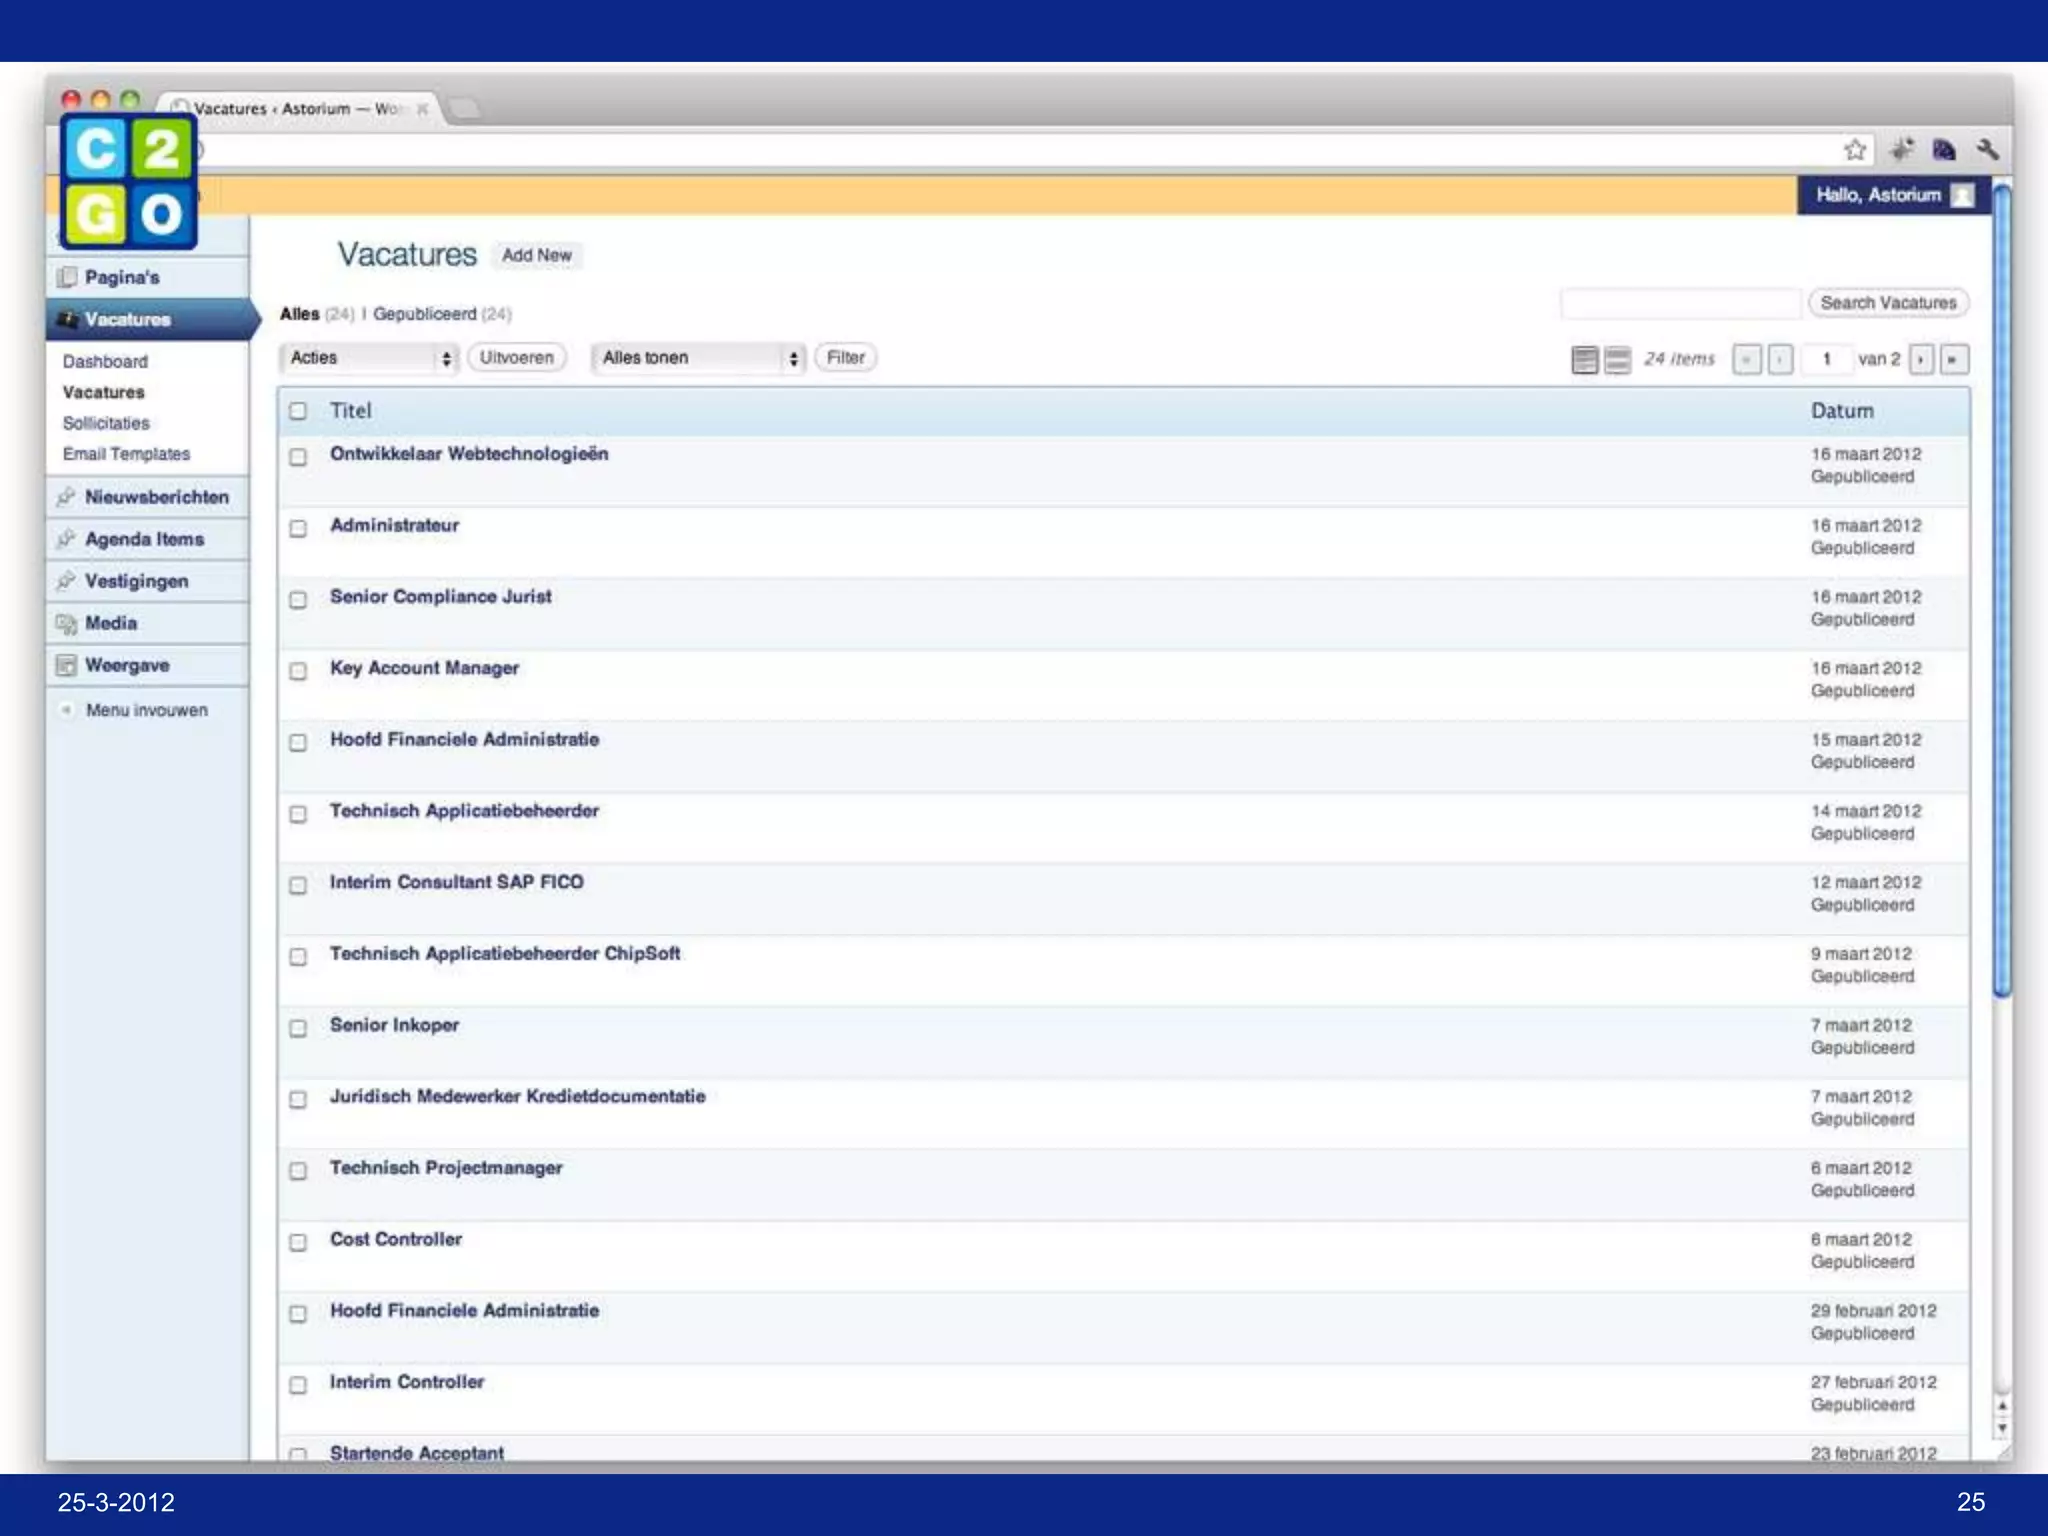
Task: Go to next page arrow in pagination
Action: [x=1920, y=359]
